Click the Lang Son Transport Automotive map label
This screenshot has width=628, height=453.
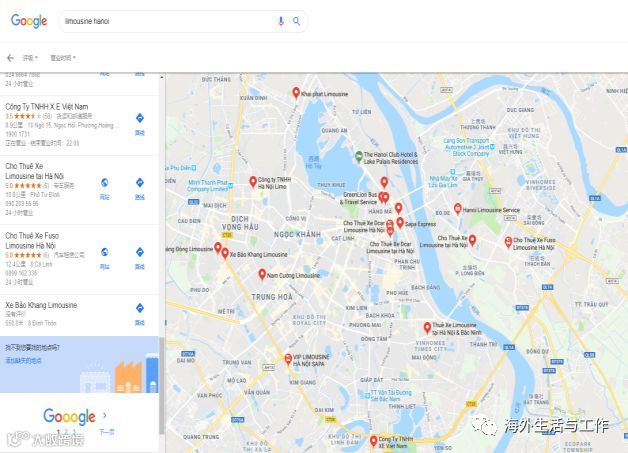(467, 147)
